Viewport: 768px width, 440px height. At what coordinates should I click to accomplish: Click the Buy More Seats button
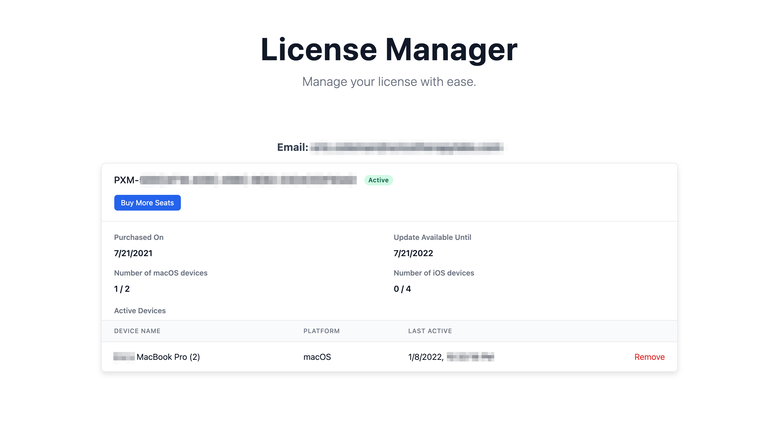[147, 203]
